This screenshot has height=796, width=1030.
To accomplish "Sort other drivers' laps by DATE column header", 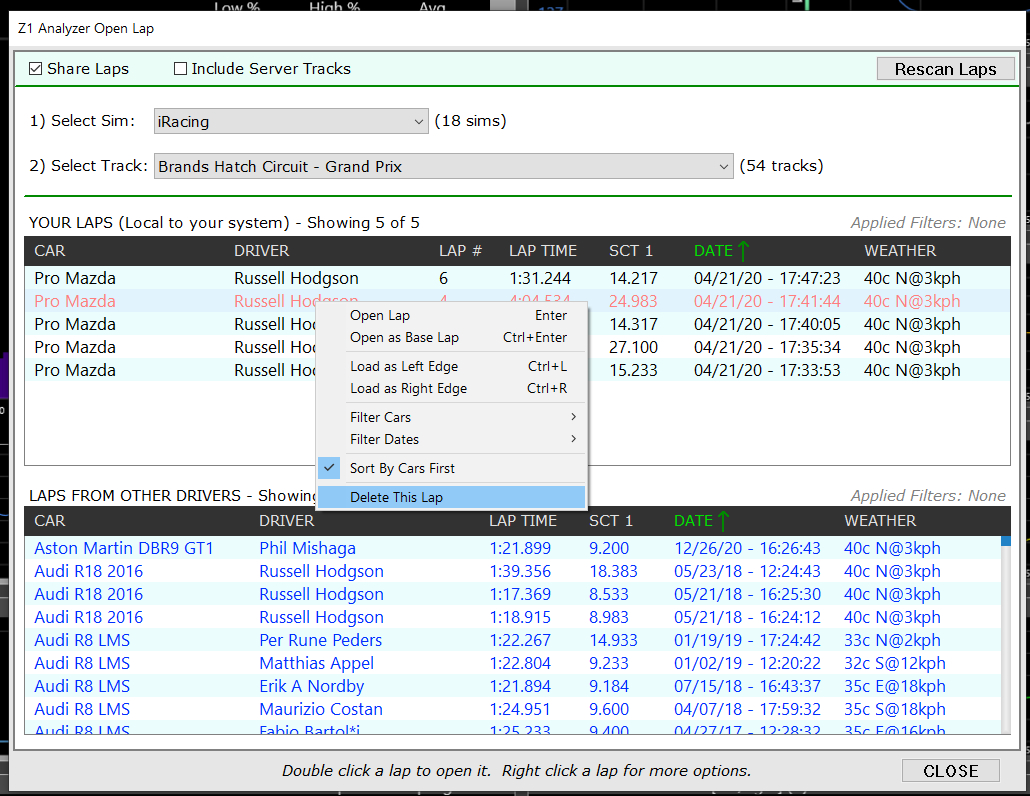I will (701, 521).
